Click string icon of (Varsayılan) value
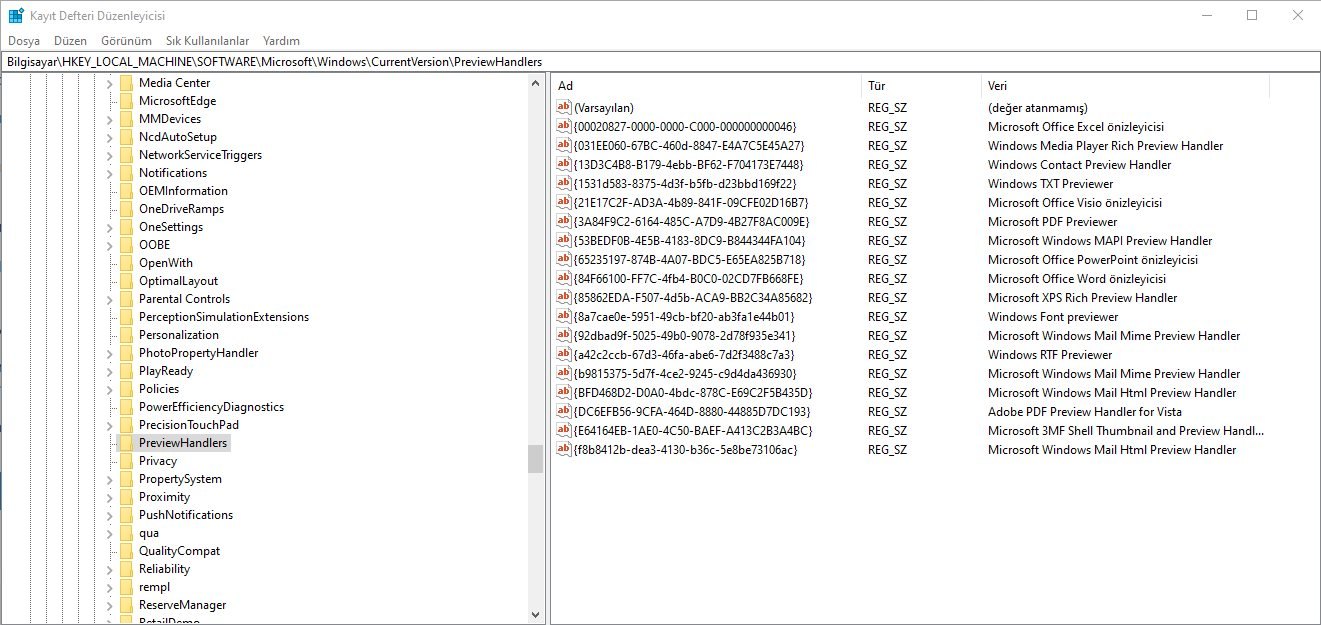The height and width of the screenshot is (625, 1321). [564, 107]
